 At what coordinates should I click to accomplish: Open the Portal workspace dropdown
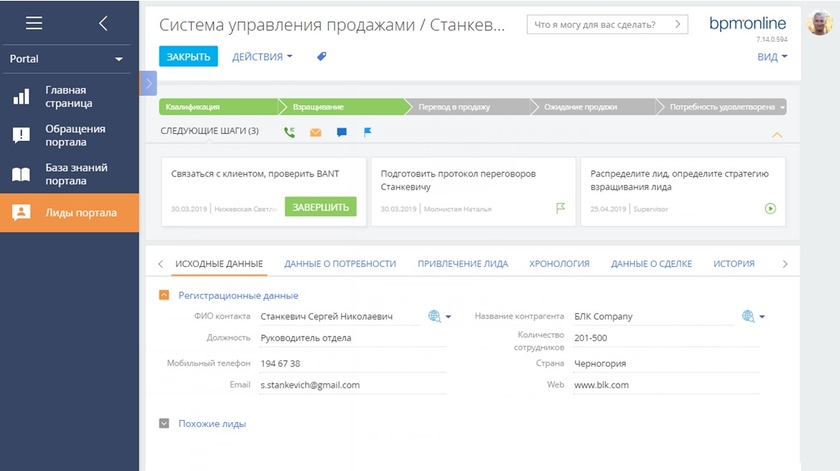click(69, 59)
